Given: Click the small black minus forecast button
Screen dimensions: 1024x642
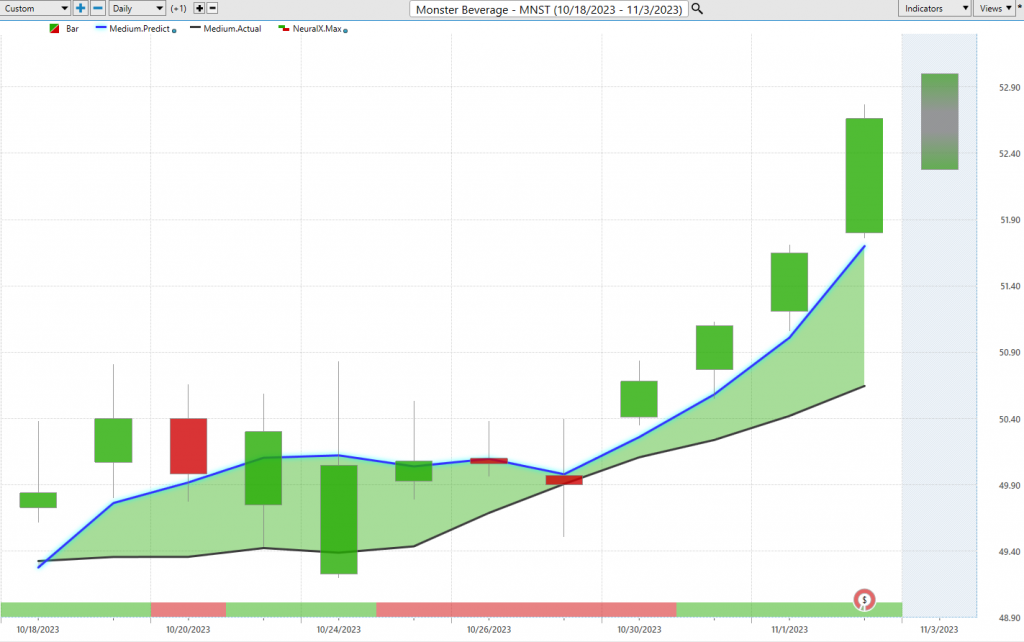Looking at the screenshot, I should click(212, 8).
